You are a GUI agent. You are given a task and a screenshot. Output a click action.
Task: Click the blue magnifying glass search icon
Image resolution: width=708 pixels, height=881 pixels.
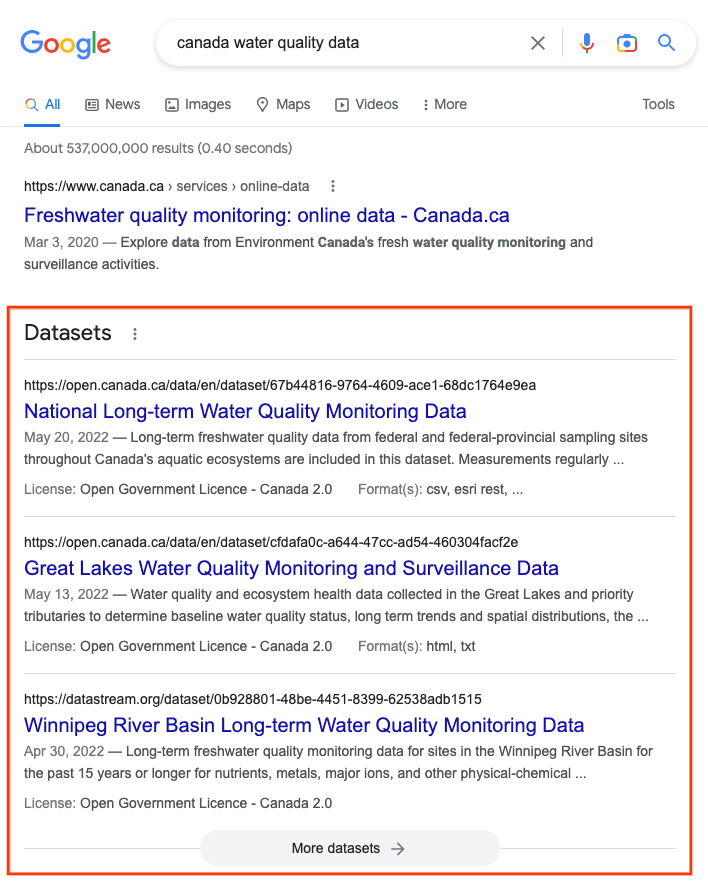(x=666, y=43)
